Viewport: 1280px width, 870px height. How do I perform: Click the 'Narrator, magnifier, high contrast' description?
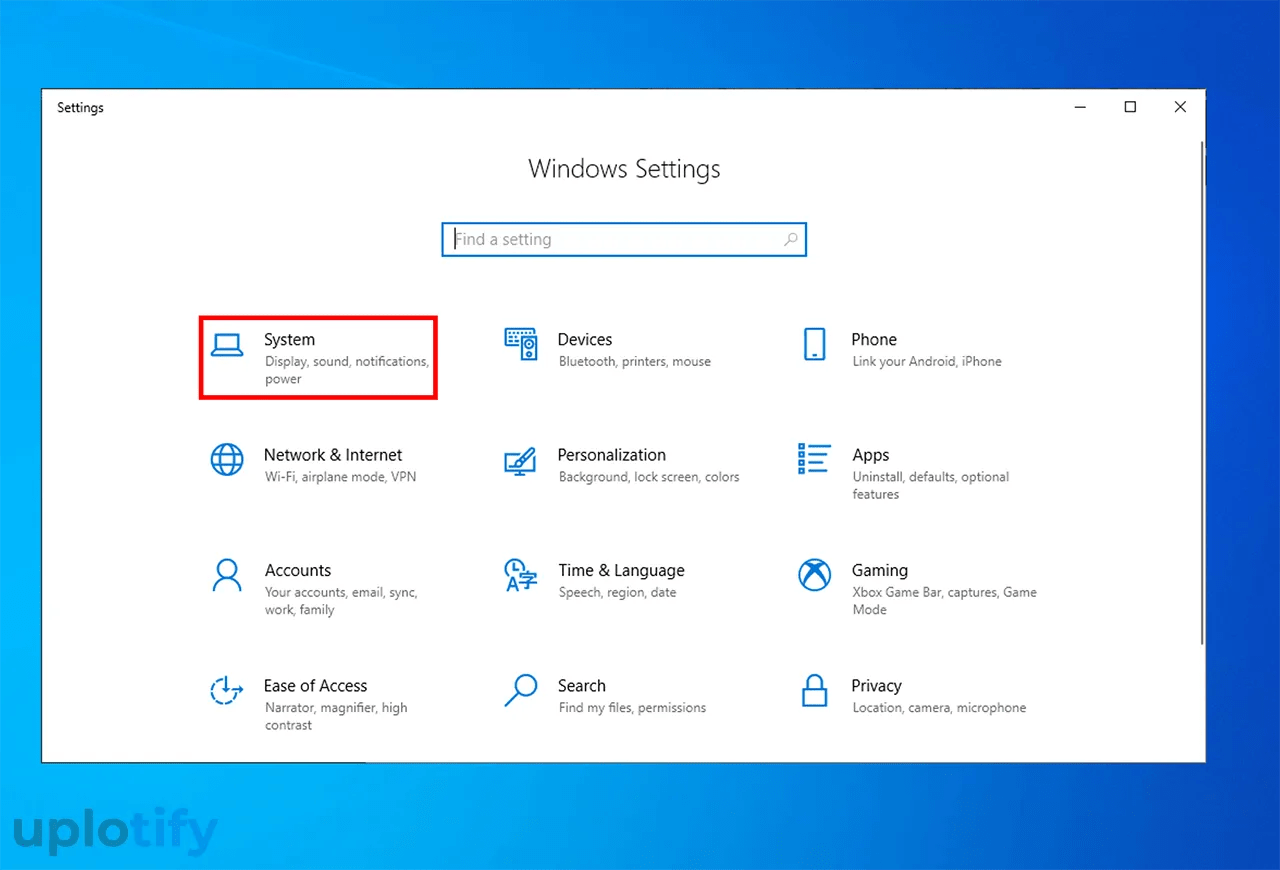tap(336, 716)
